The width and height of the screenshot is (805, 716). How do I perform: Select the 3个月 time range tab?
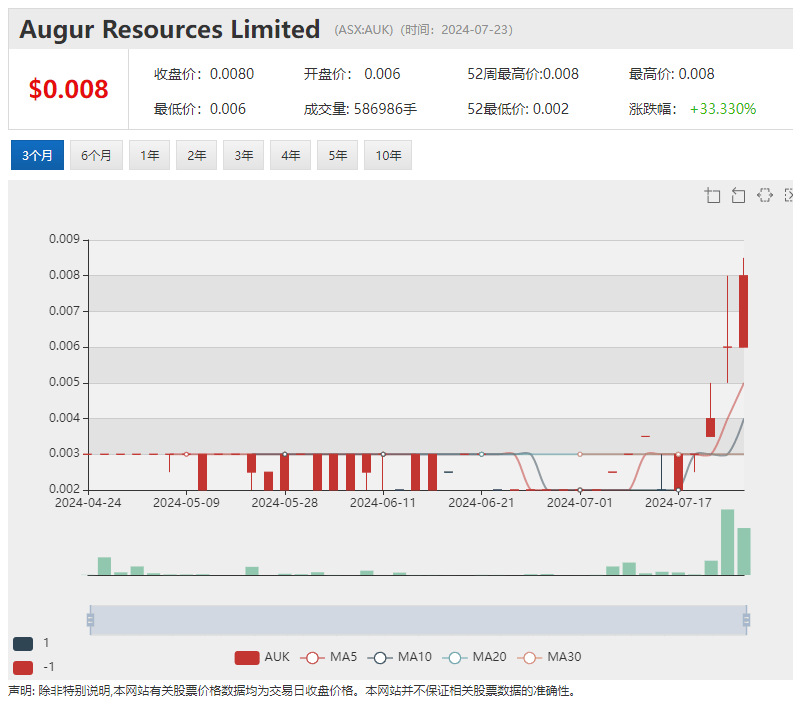(37, 155)
